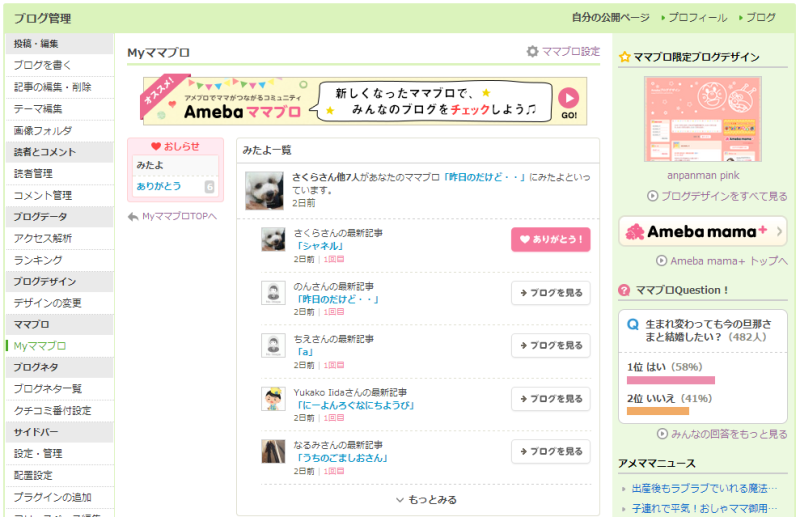The image size is (800, 517).
Task: Click the Ameba mama+ flower logo banner
Action: [x=703, y=232]
